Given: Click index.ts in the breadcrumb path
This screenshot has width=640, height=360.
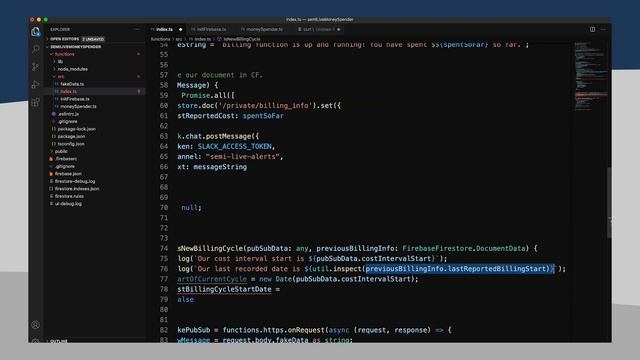Looking at the screenshot, I should tap(202, 39).
